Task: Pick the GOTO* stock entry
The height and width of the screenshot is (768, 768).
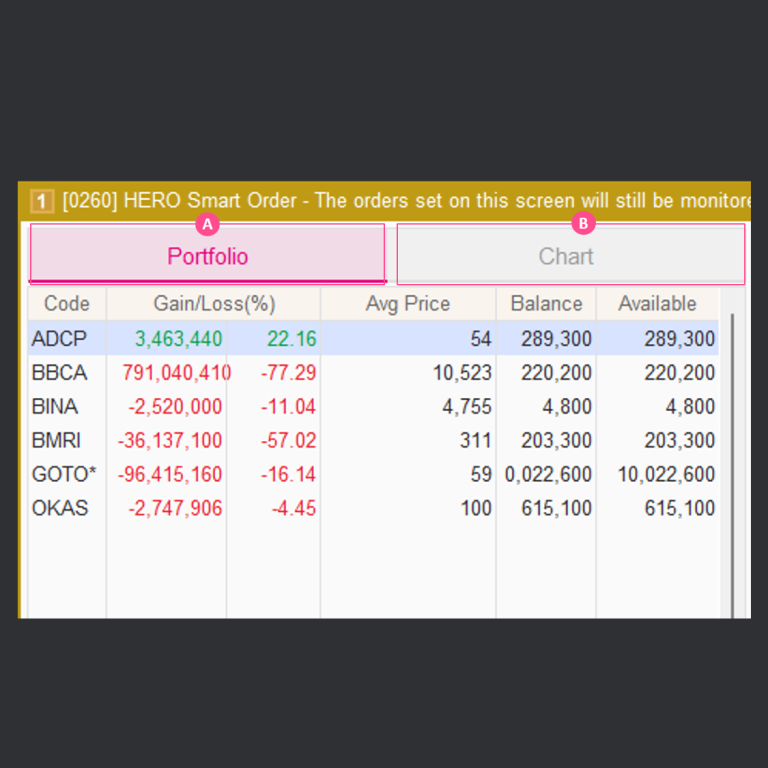Action: pos(64,474)
